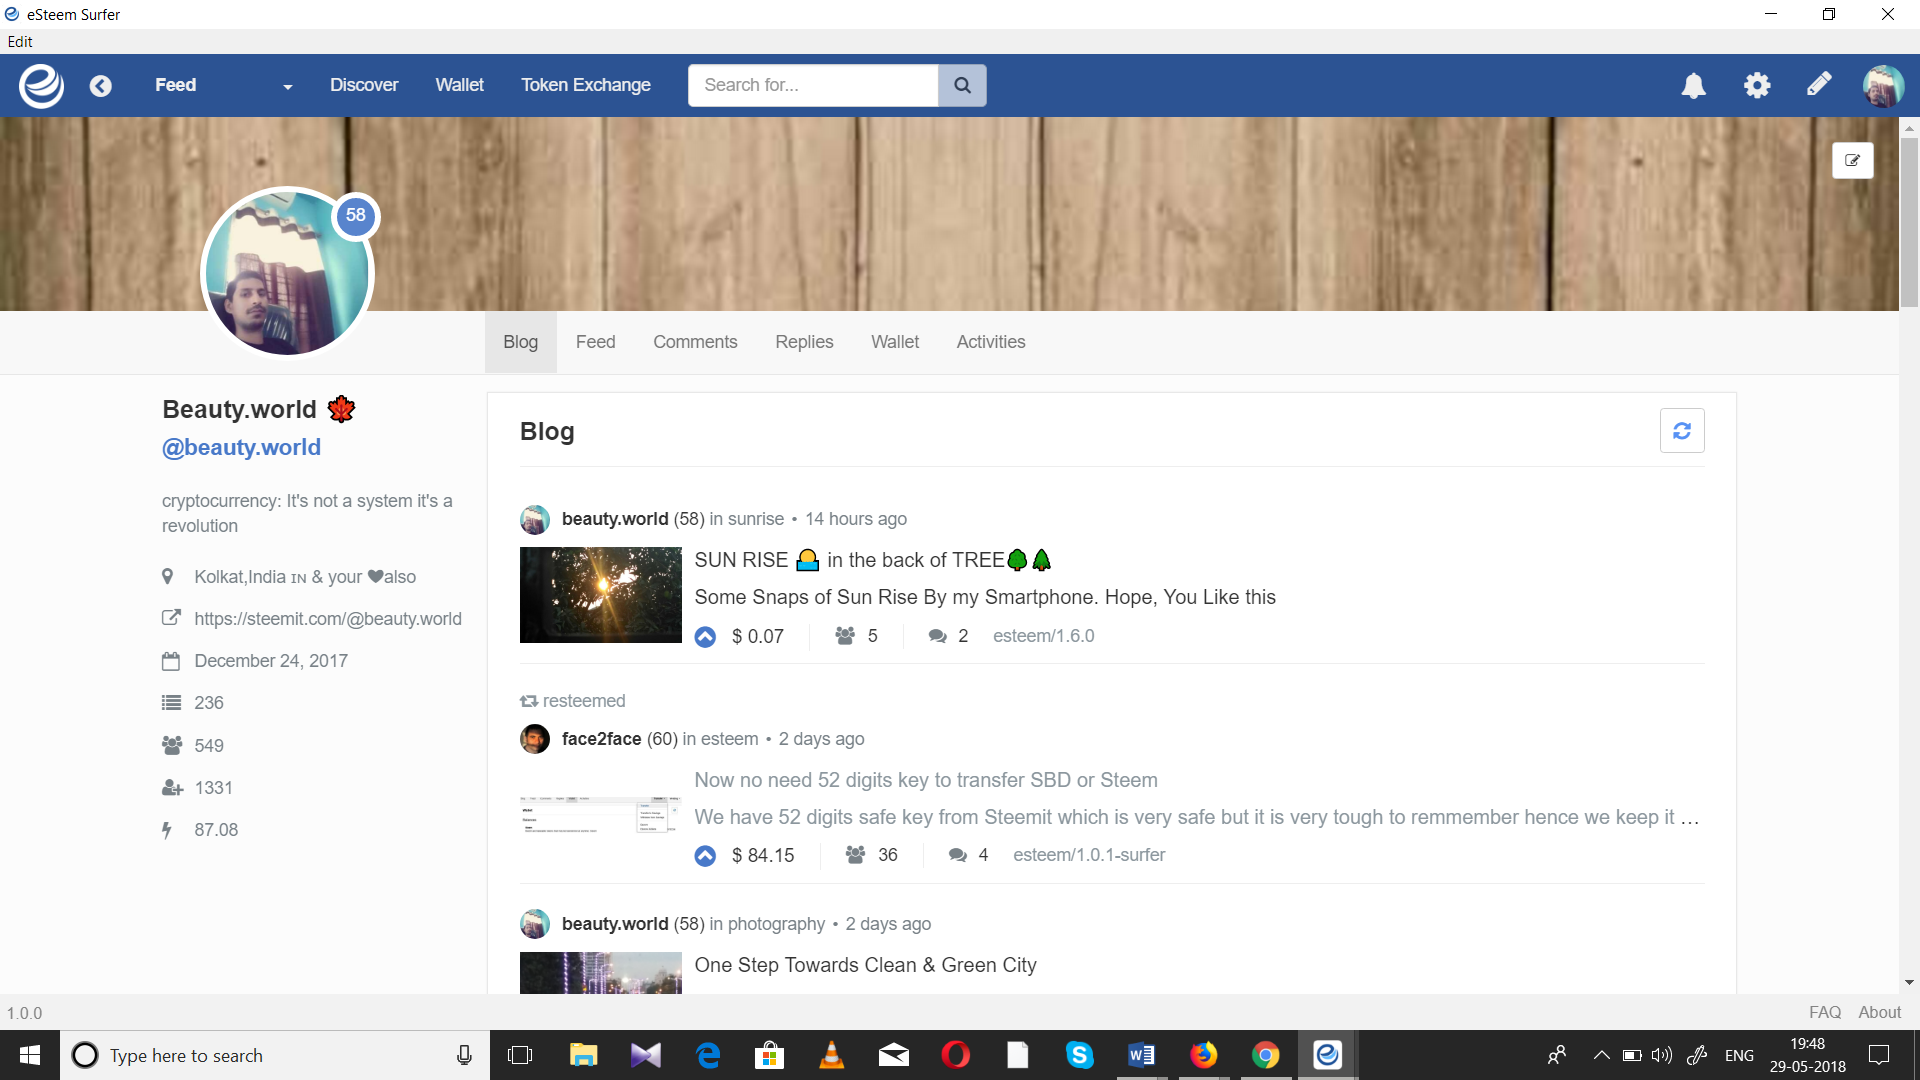Refresh the Blog post list
This screenshot has height=1080, width=1920.
coord(1682,430)
